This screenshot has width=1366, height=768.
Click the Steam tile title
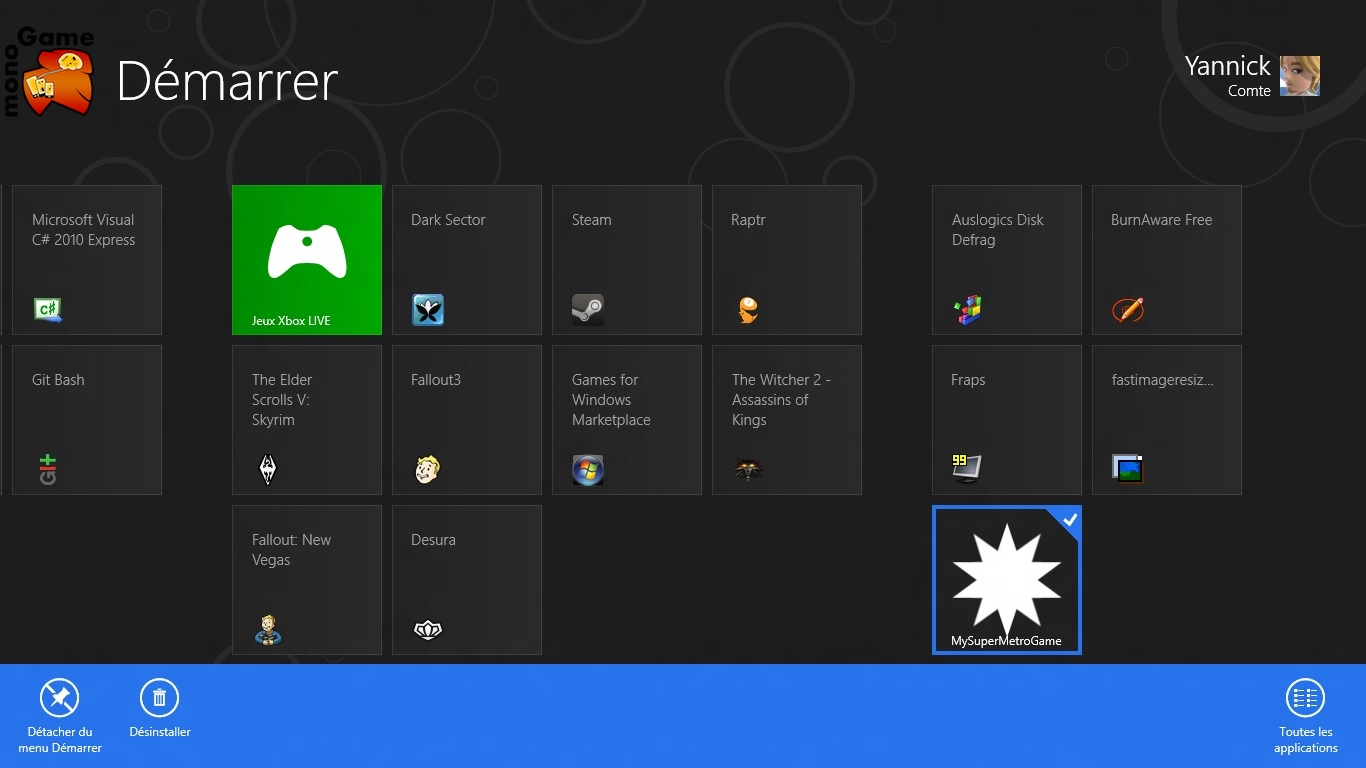591,220
